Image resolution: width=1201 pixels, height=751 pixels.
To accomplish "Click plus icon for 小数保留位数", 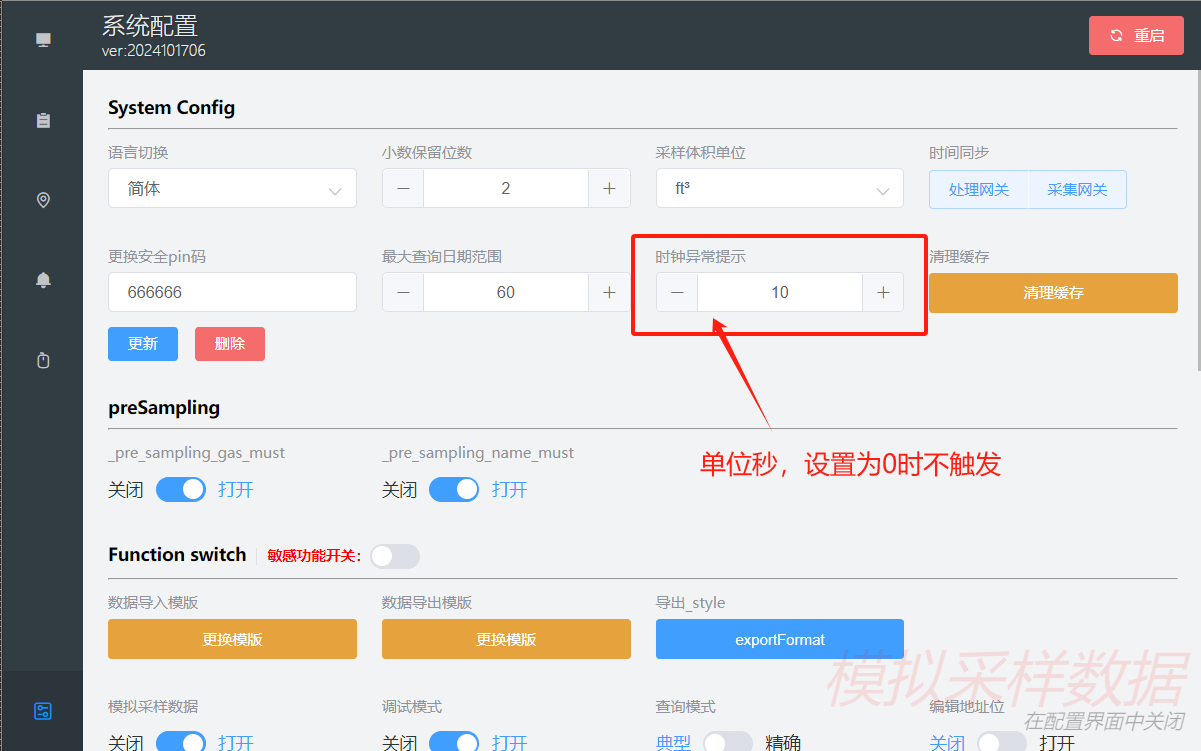I will tap(609, 188).
